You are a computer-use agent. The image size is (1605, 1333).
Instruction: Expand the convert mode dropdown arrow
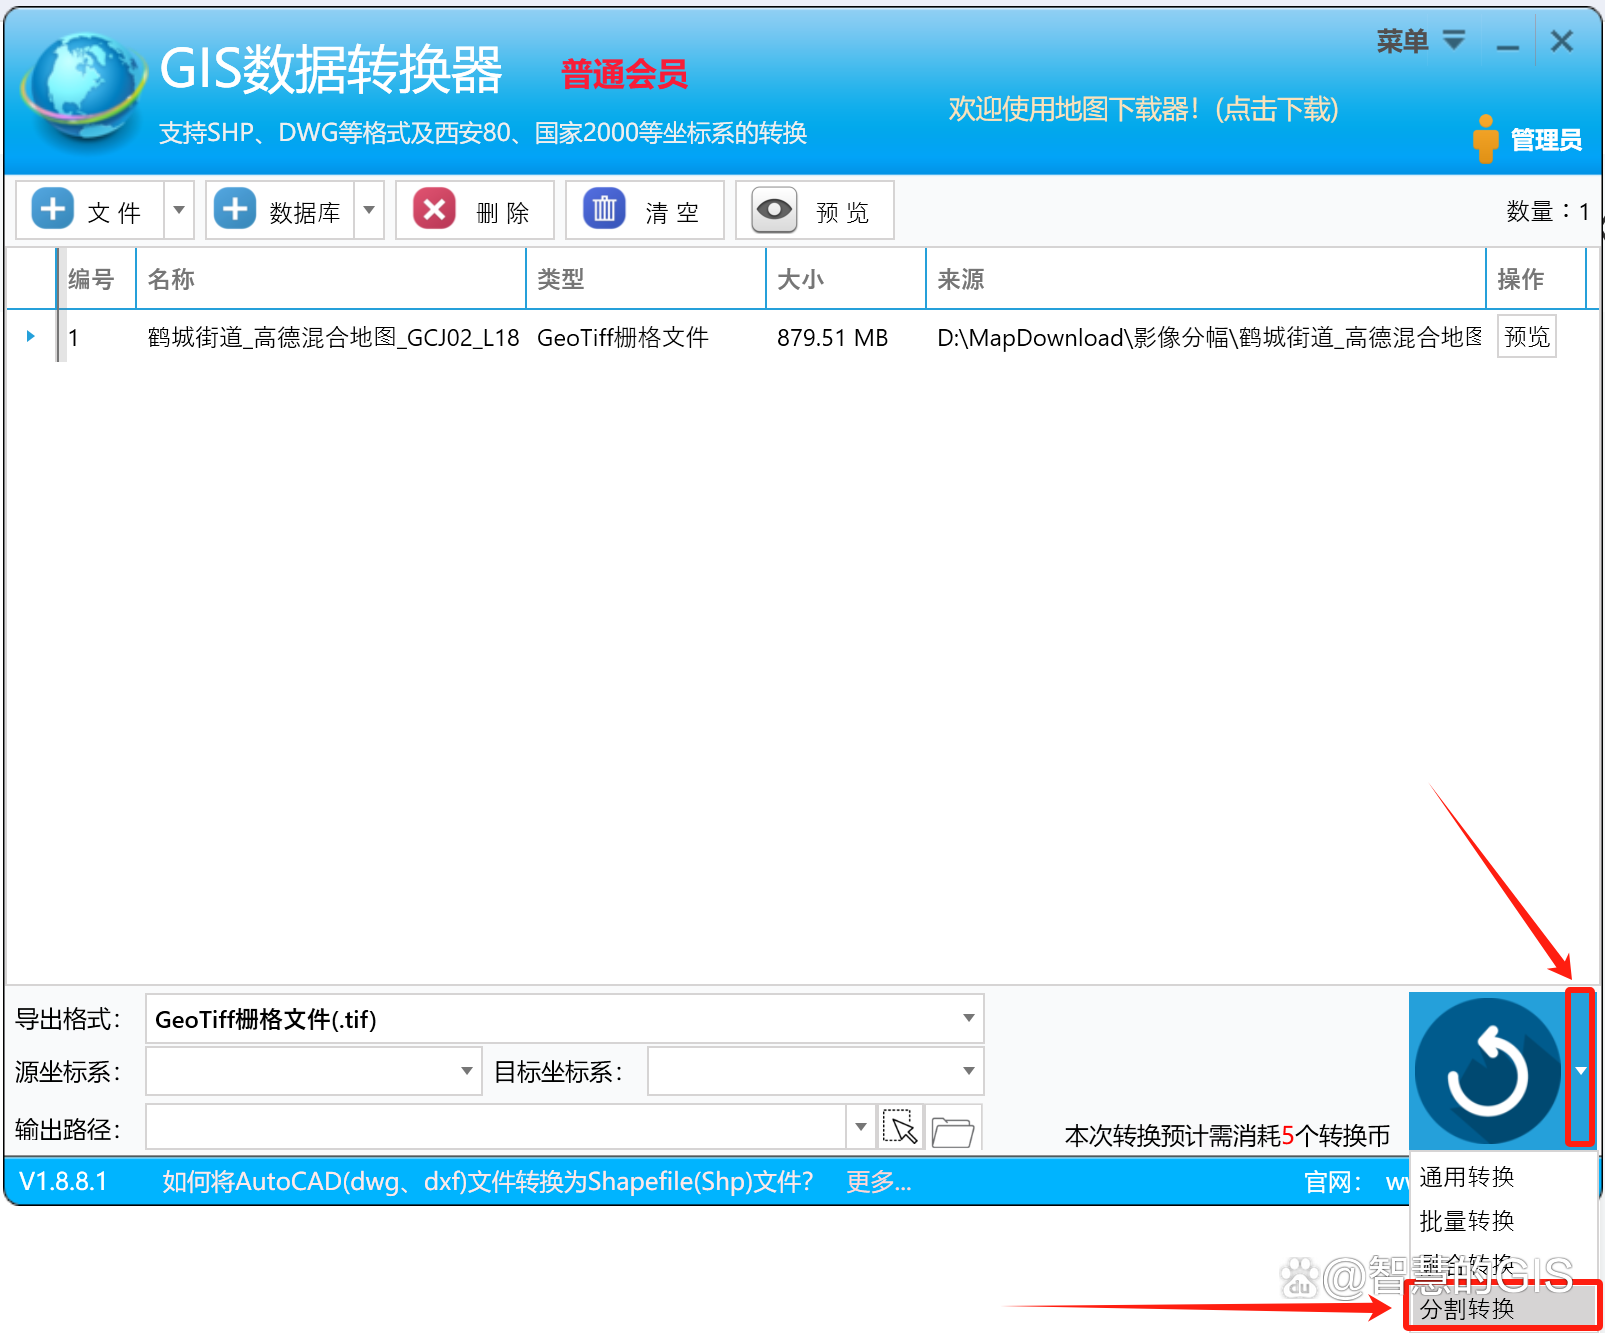tap(1581, 1070)
